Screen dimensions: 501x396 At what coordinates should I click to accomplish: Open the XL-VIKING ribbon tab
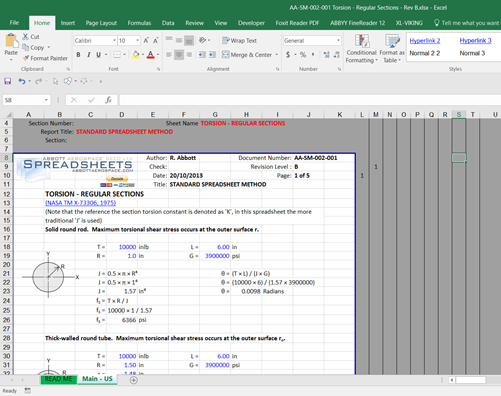coord(409,23)
